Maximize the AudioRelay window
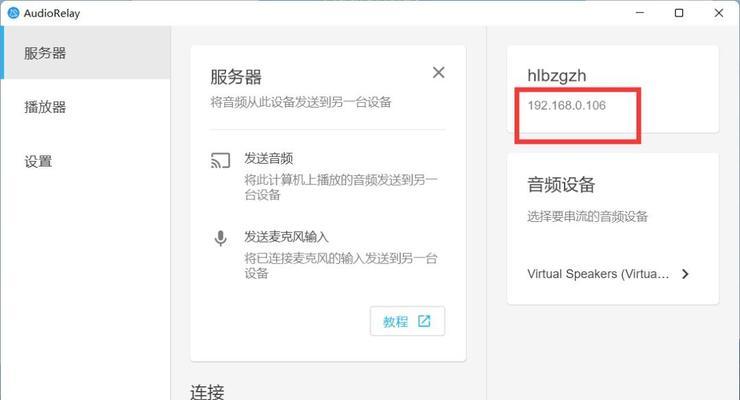The image size is (740, 400). (x=679, y=13)
